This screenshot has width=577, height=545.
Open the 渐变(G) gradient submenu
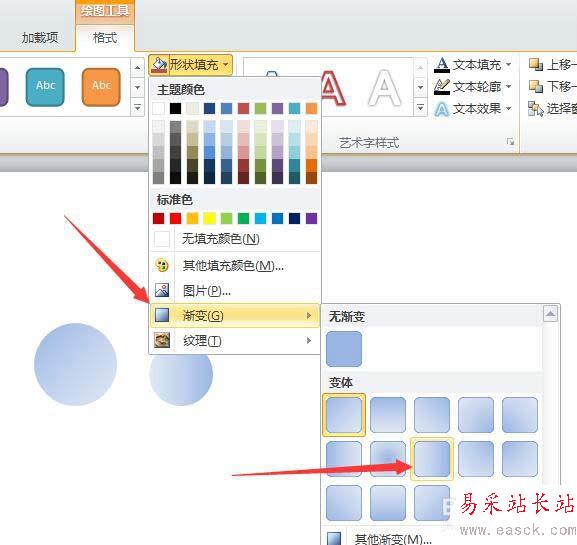click(x=235, y=315)
